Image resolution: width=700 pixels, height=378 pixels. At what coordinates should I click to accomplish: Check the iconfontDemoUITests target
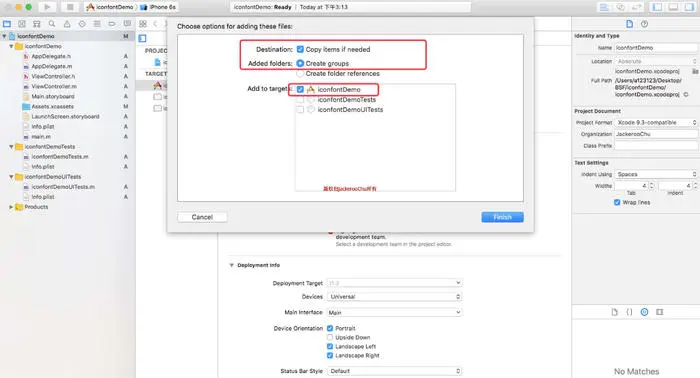[300, 109]
